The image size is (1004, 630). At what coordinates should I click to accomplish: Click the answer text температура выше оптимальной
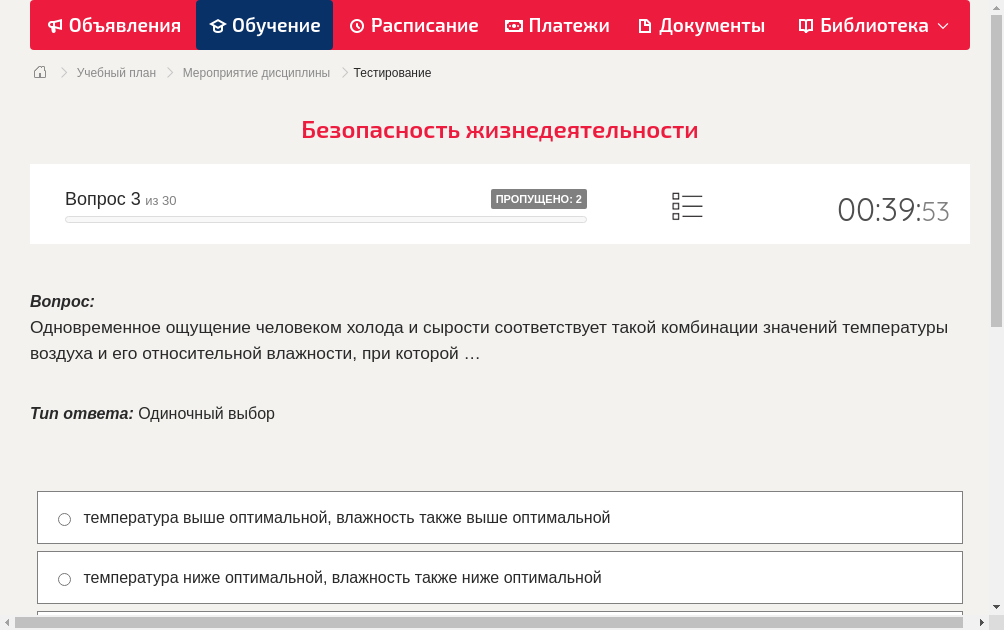(x=348, y=518)
